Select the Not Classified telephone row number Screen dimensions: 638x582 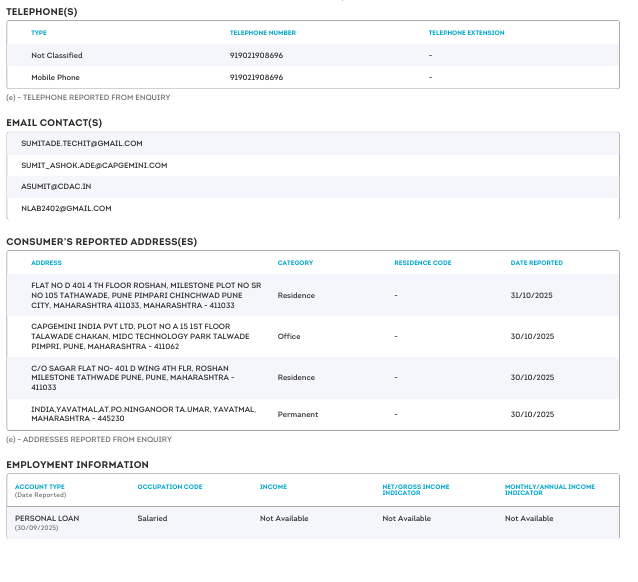click(256, 55)
